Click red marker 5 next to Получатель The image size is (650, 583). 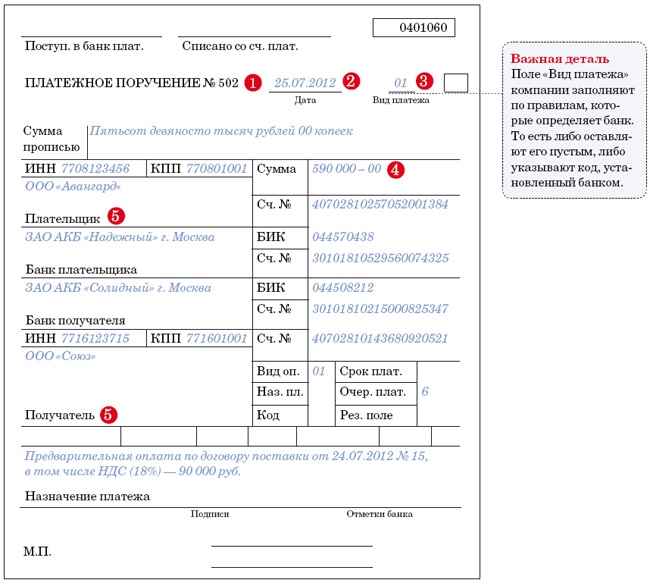coord(107,414)
